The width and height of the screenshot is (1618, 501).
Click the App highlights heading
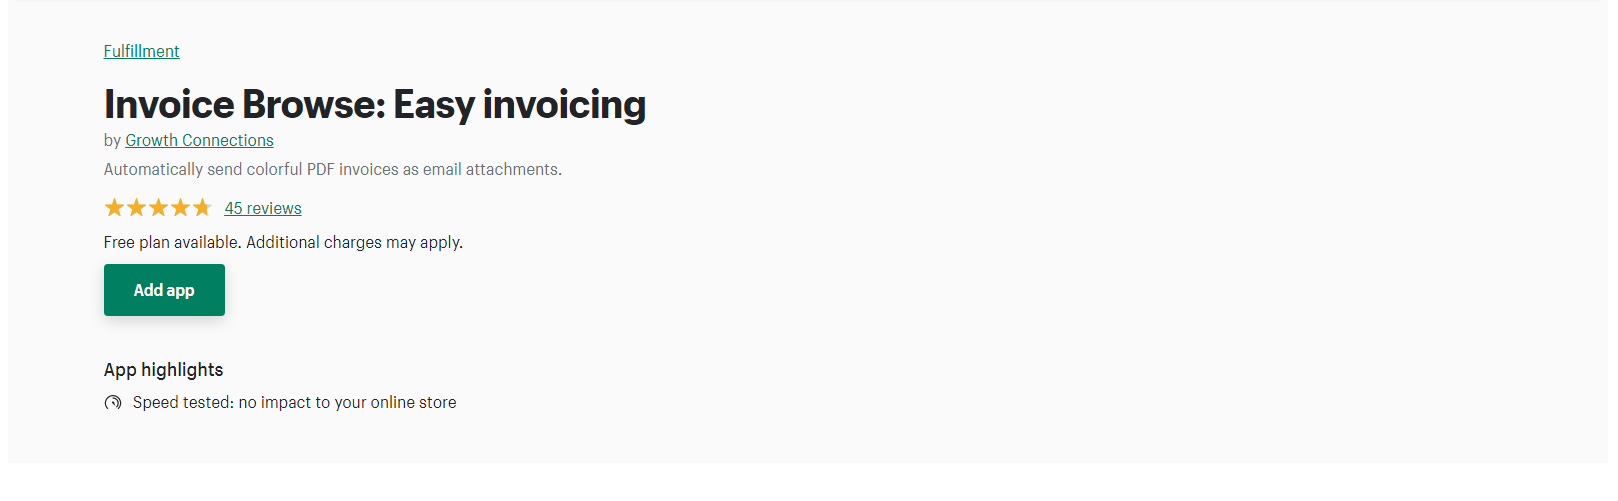click(164, 370)
